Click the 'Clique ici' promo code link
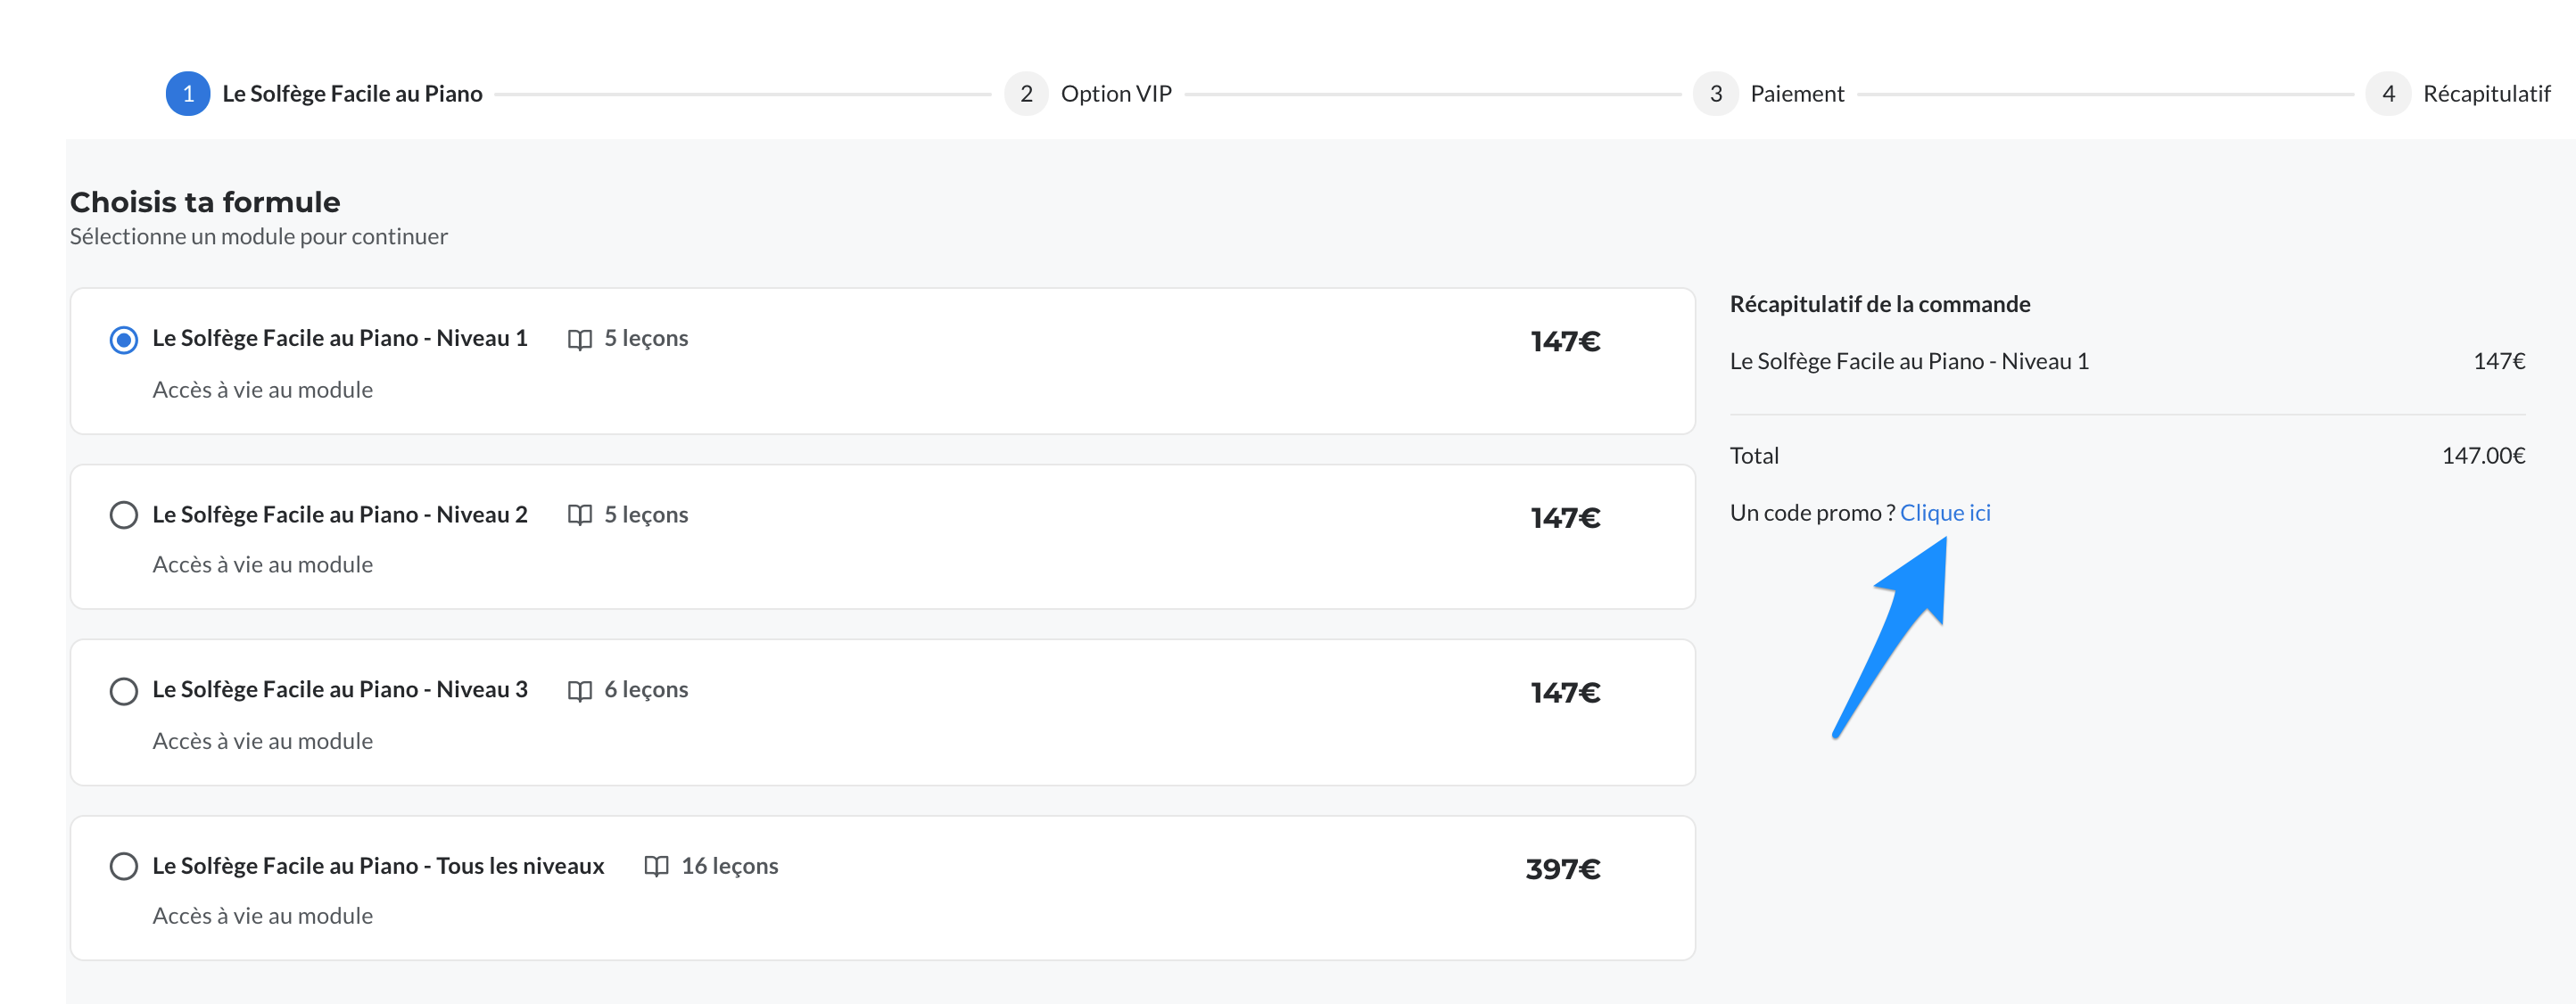The height and width of the screenshot is (1004, 2576). [x=1944, y=513]
